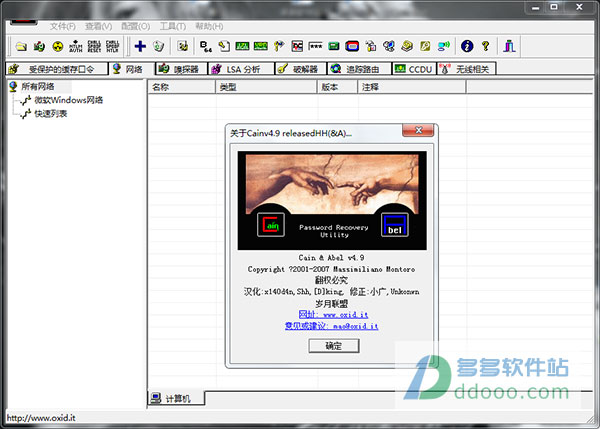The width and height of the screenshot is (600, 429).
Task: Click the NTLM AUTH toolbar icon
Action: (x=76, y=46)
